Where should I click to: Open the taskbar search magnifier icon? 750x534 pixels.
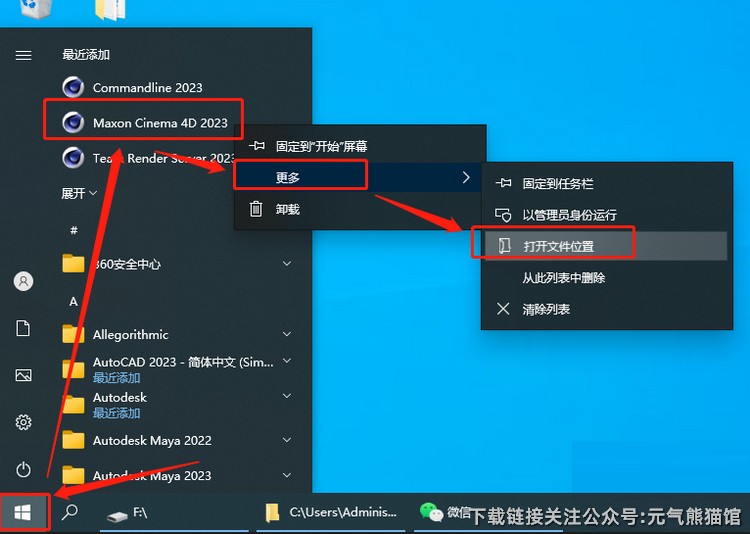click(x=70, y=512)
